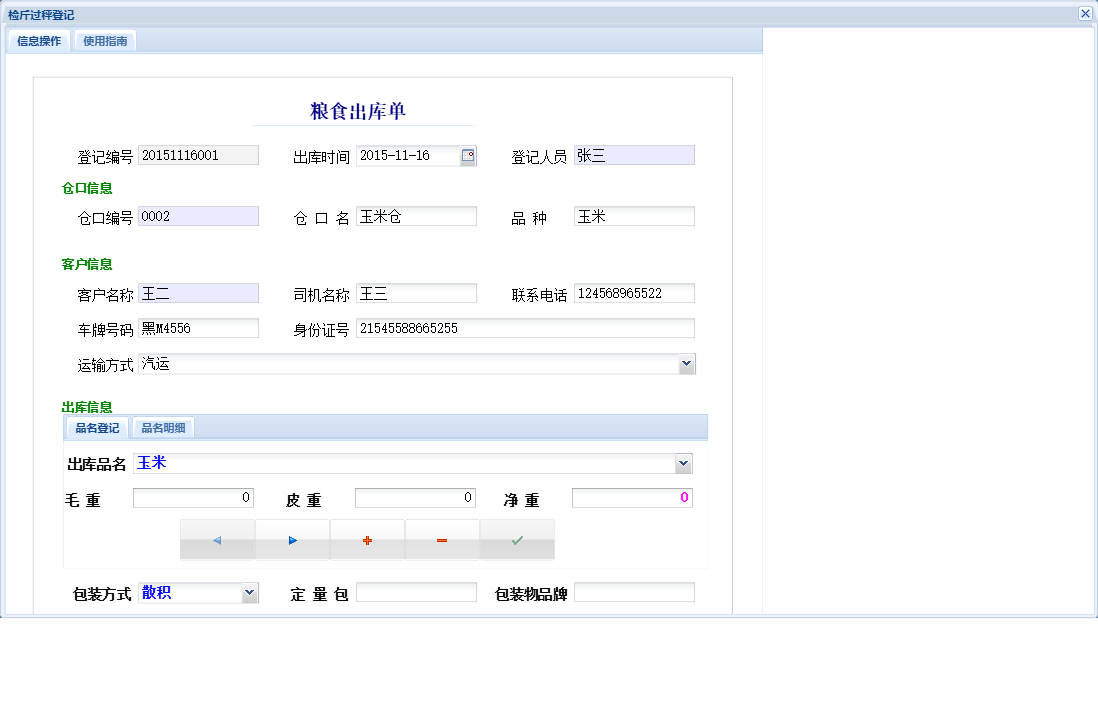Click the minus icon to remove entry
The height and width of the screenshot is (722, 1098).
[x=442, y=539]
